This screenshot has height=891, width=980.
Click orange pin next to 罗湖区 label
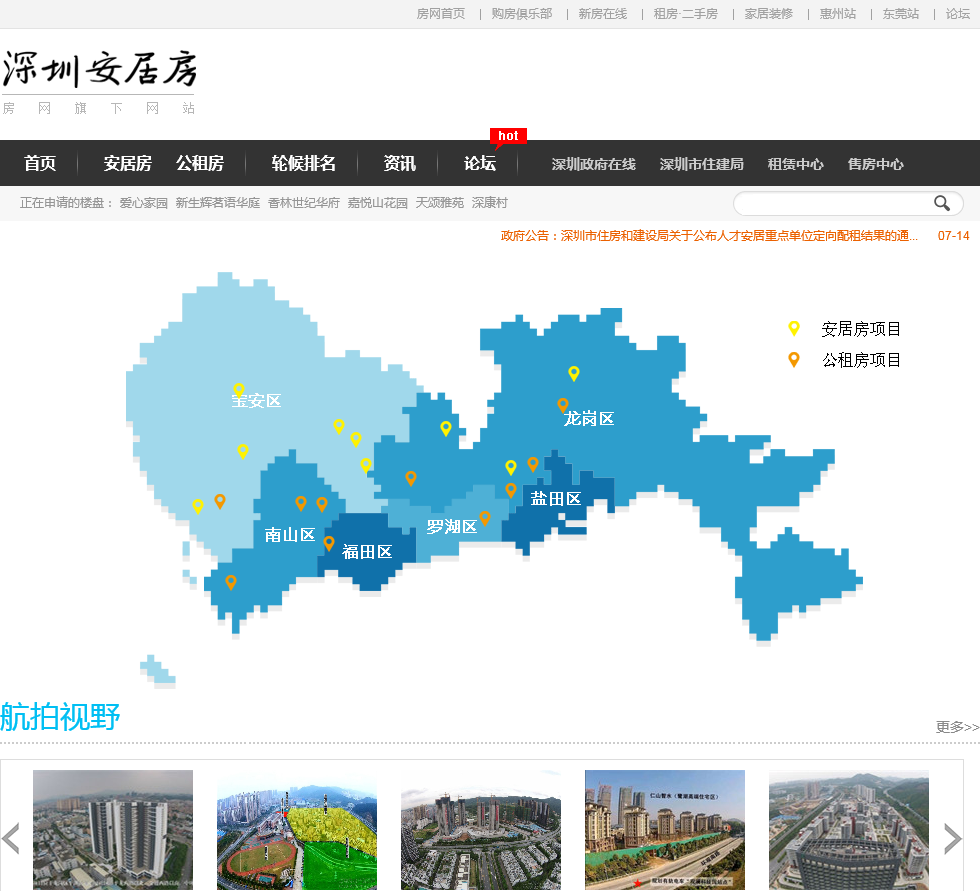[485, 518]
